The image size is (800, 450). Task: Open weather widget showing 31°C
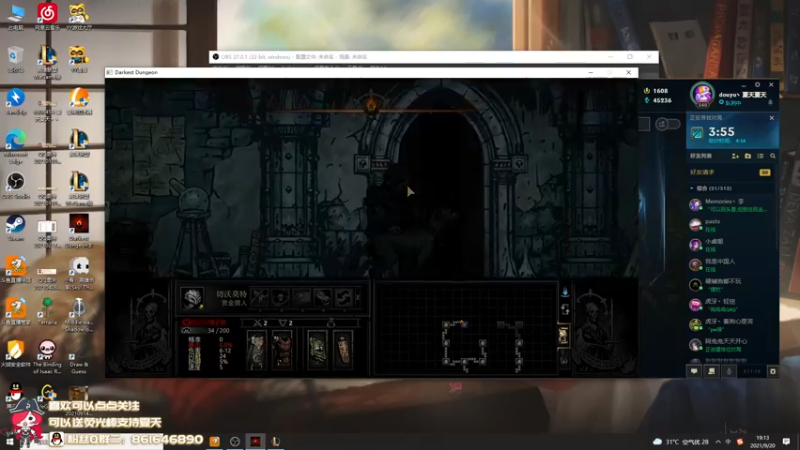click(x=681, y=442)
